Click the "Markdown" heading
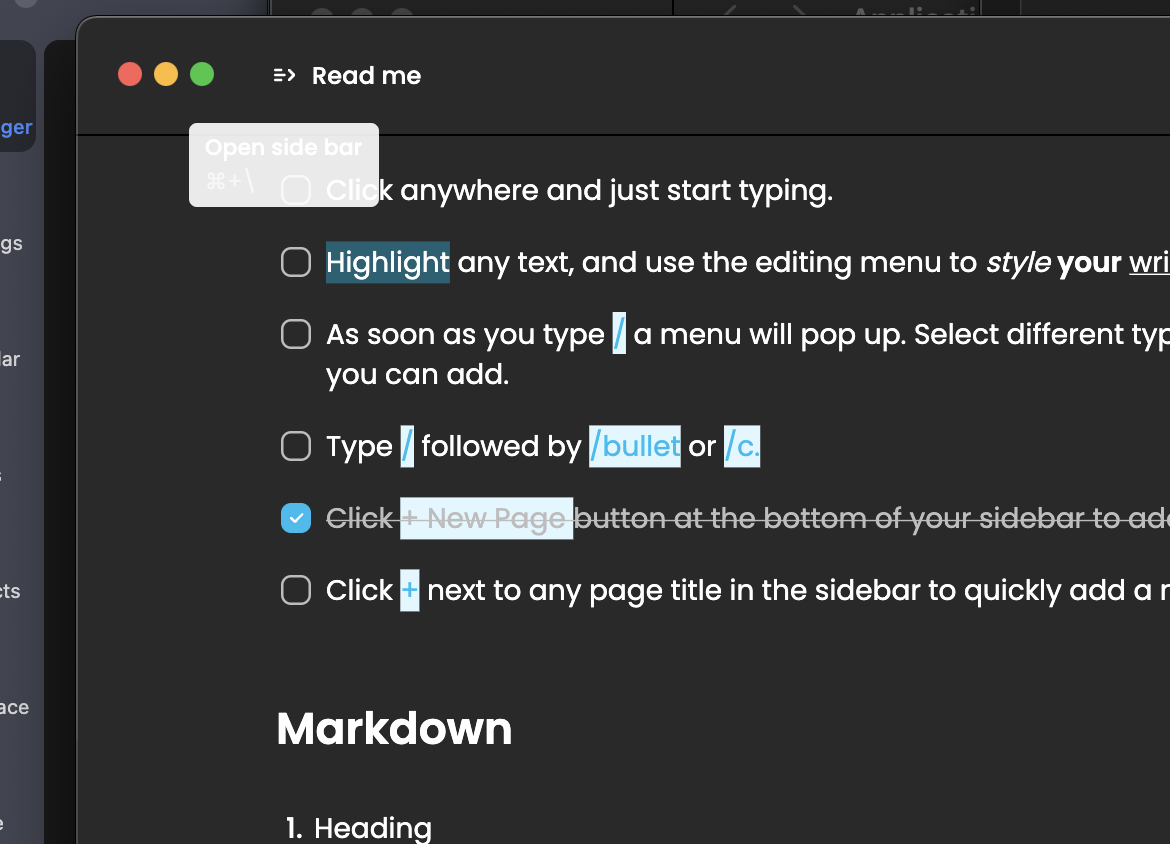 [x=395, y=728]
